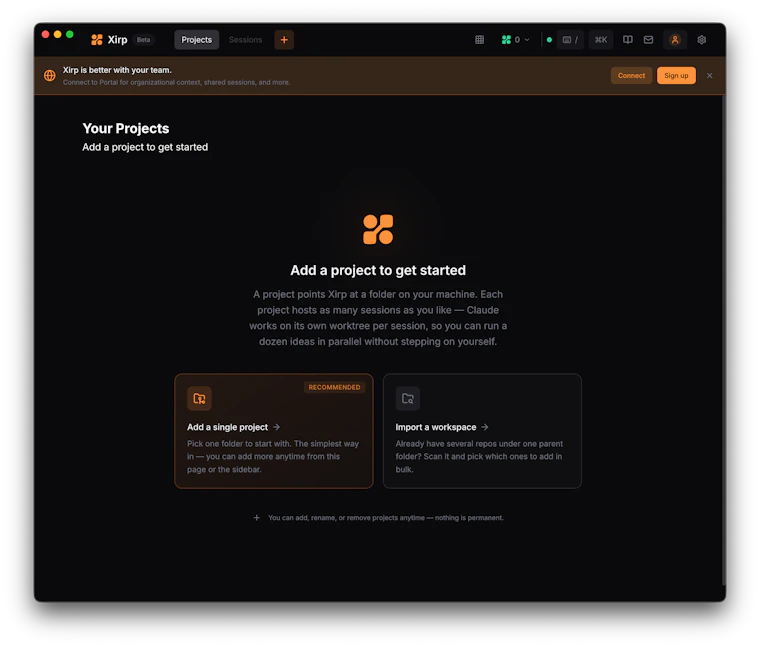Open the mail inbox icon
Viewport: 760px width, 647px height.
649,40
